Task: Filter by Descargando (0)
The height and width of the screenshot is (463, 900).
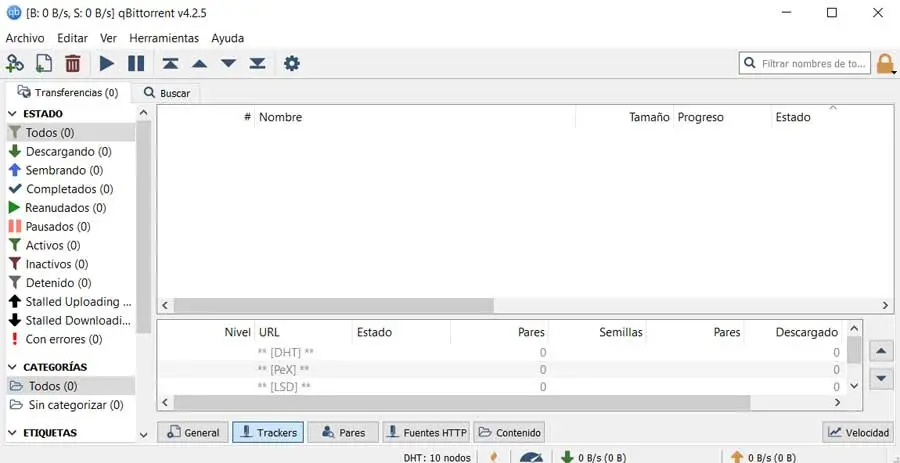Action: (71, 151)
